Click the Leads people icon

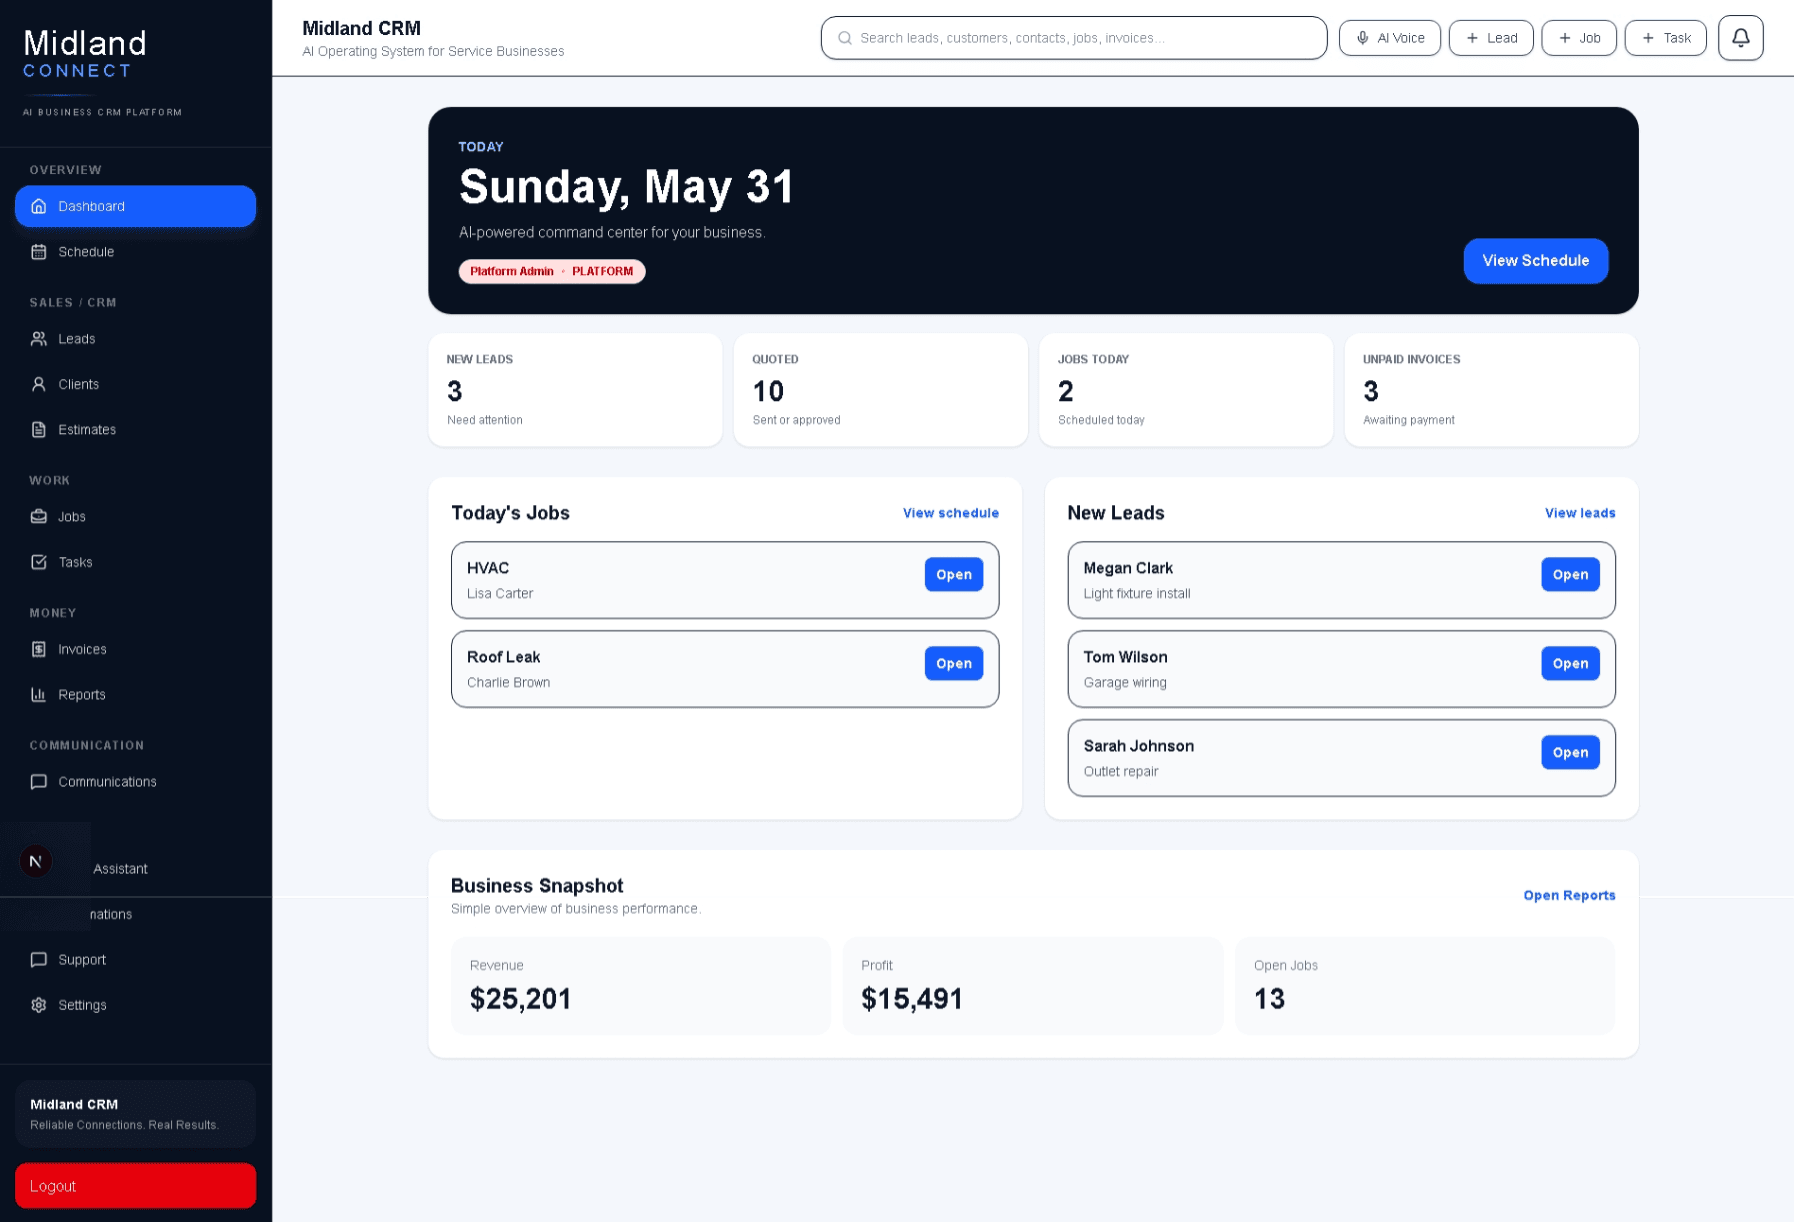39,339
